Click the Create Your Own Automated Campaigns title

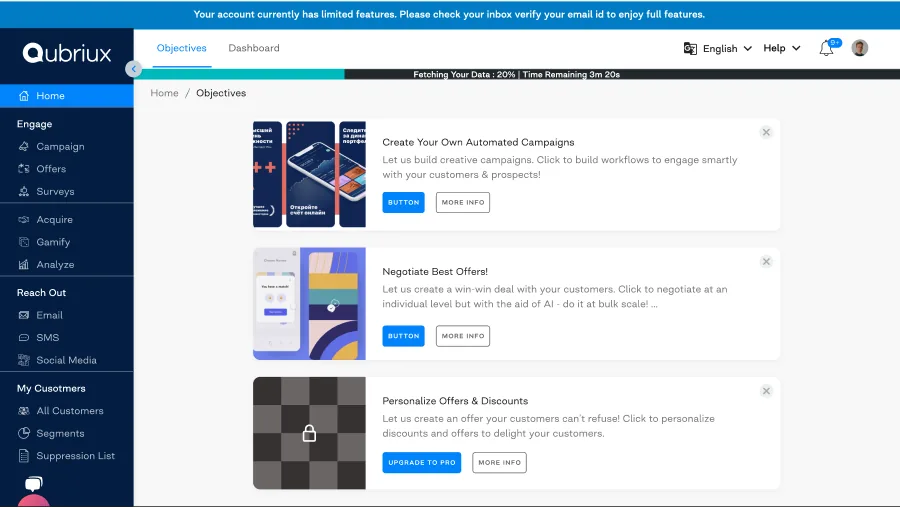(x=478, y=142)
